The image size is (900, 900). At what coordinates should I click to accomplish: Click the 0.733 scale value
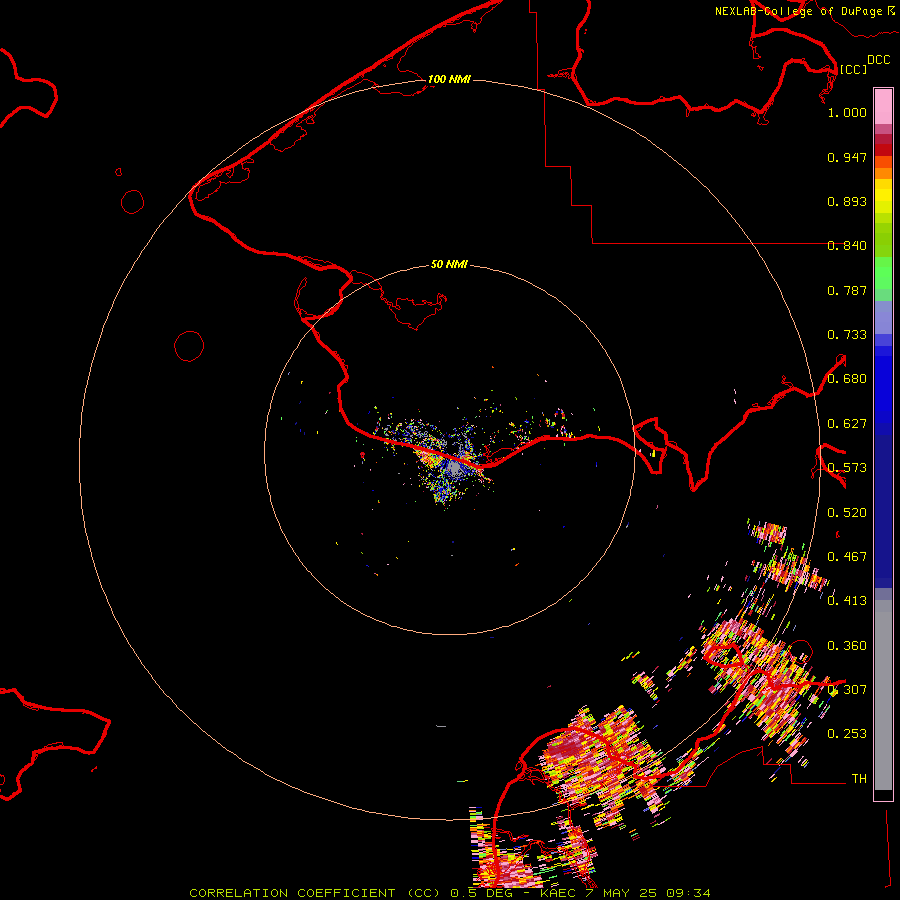pos(847,335)
